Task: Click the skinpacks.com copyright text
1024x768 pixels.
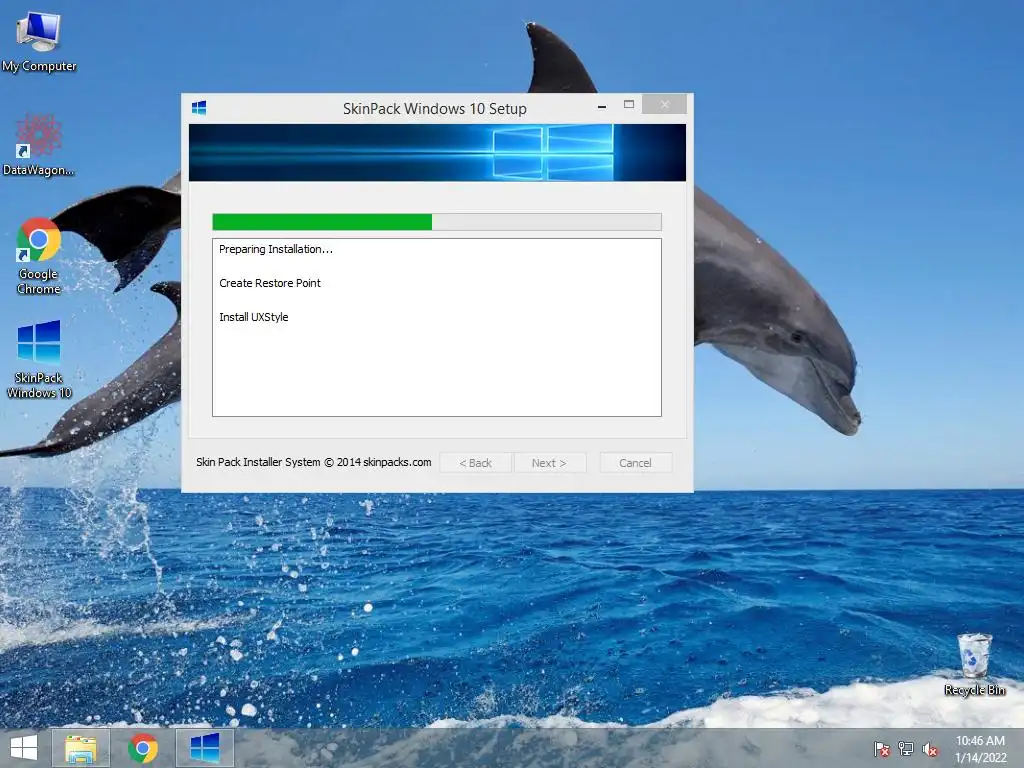Action: (x=313, y=462)
